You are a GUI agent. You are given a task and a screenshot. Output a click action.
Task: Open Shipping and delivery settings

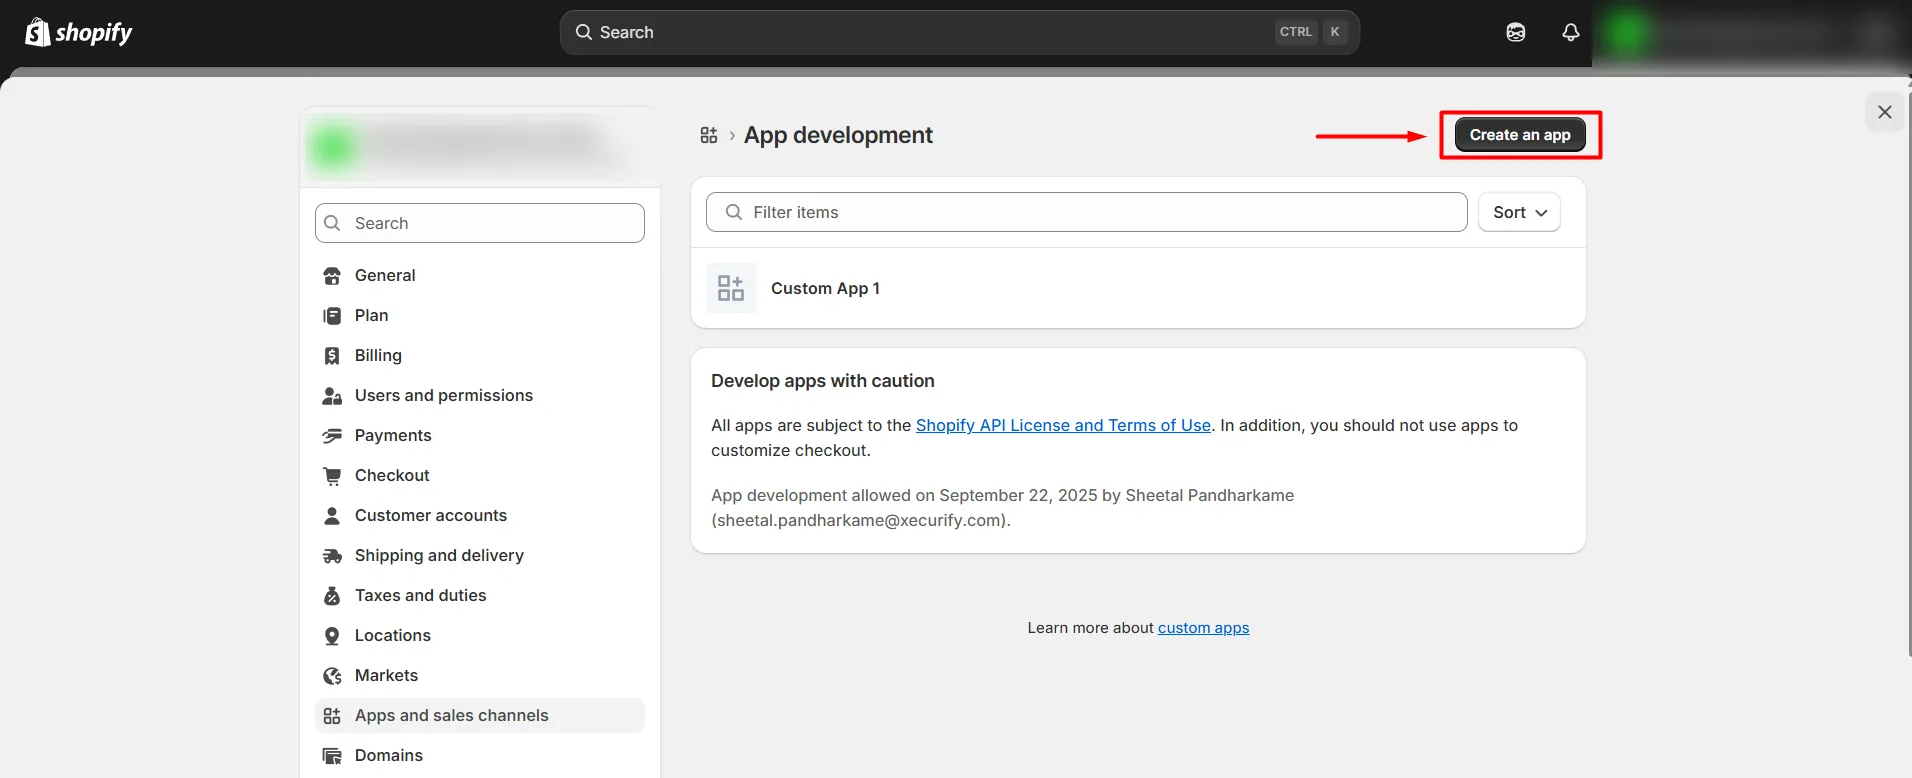[480, 555]
